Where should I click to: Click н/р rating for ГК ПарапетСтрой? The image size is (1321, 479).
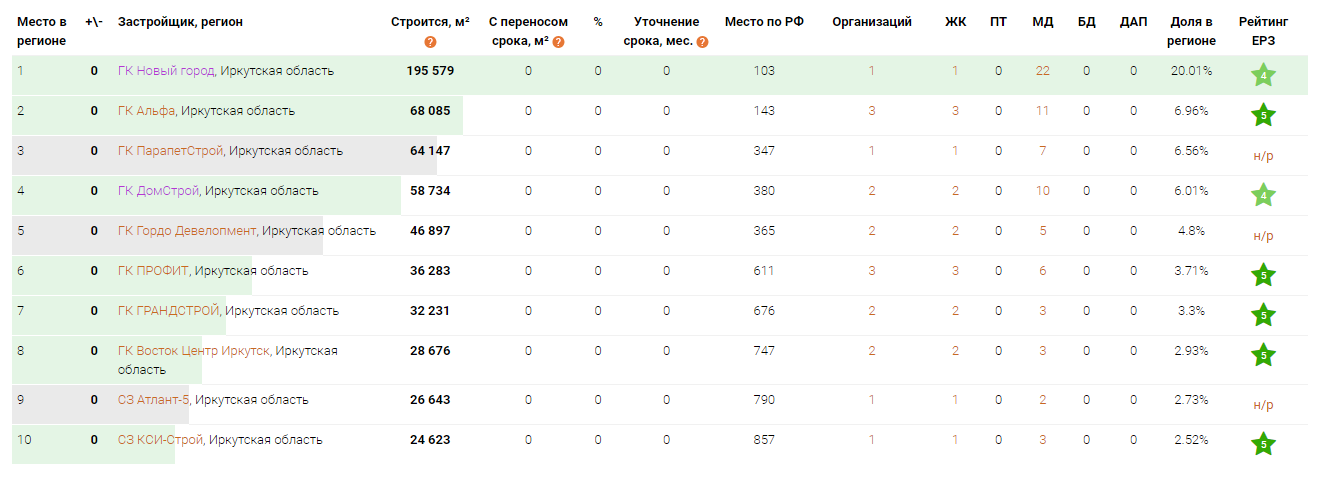[x=1263, y=156]
